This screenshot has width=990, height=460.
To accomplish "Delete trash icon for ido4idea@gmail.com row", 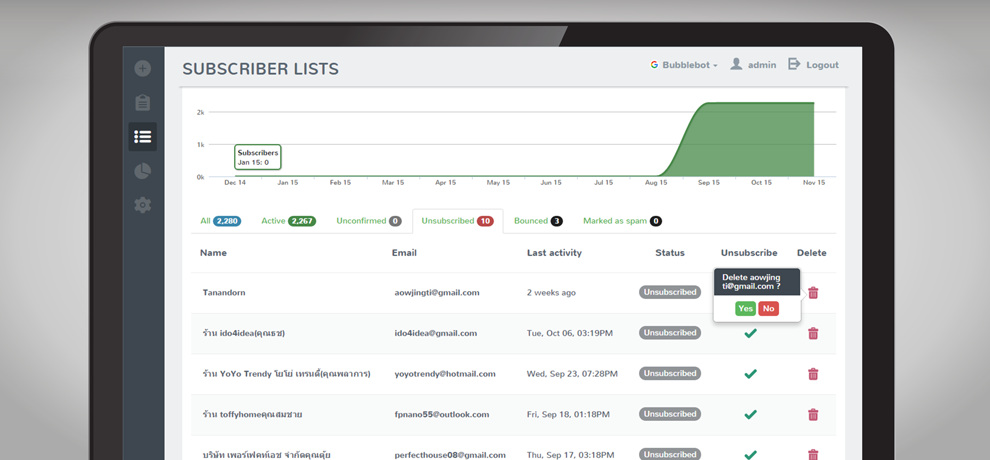I will click(813, 333).
